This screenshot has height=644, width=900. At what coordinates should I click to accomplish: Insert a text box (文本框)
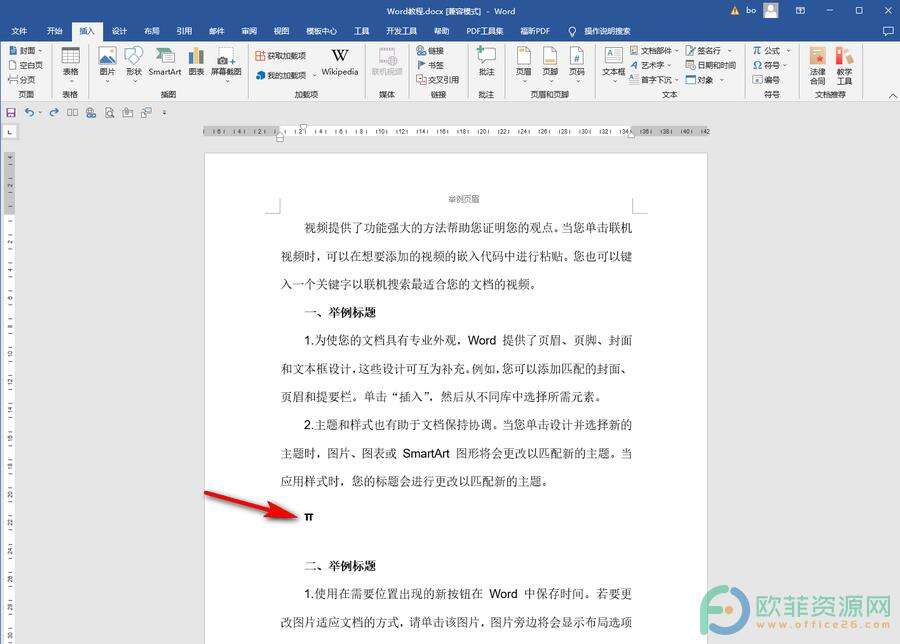pos(614,64)
